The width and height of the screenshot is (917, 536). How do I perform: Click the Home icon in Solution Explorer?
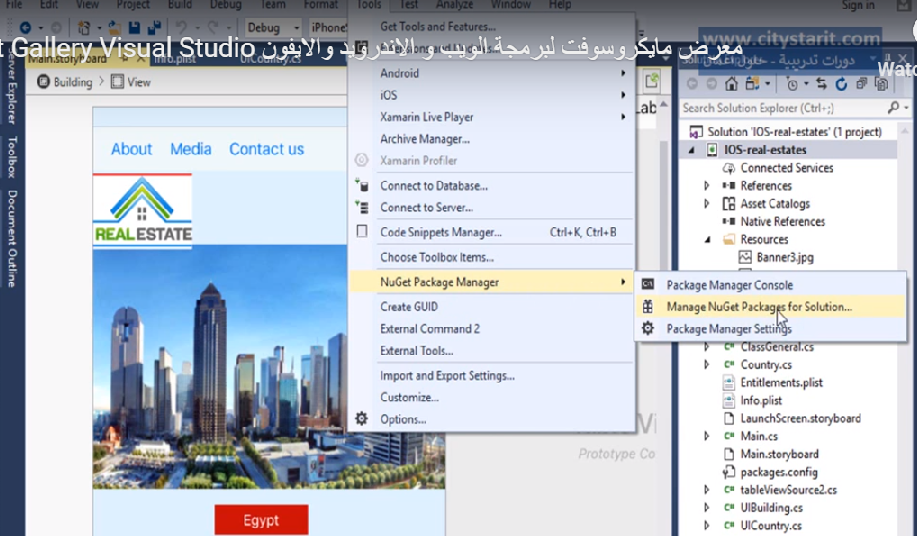pyautogui.click(x=731, y=84)
